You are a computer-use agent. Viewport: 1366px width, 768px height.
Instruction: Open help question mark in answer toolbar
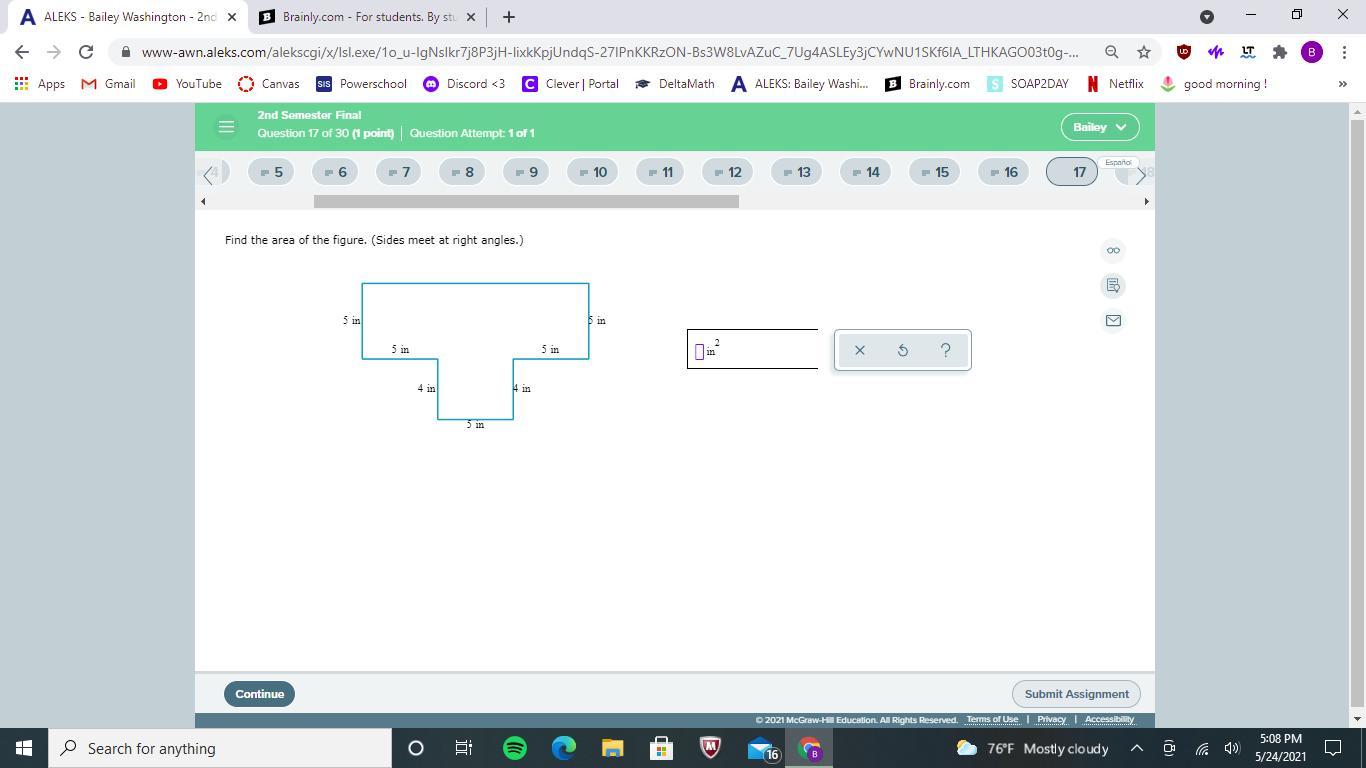(946, 350)
